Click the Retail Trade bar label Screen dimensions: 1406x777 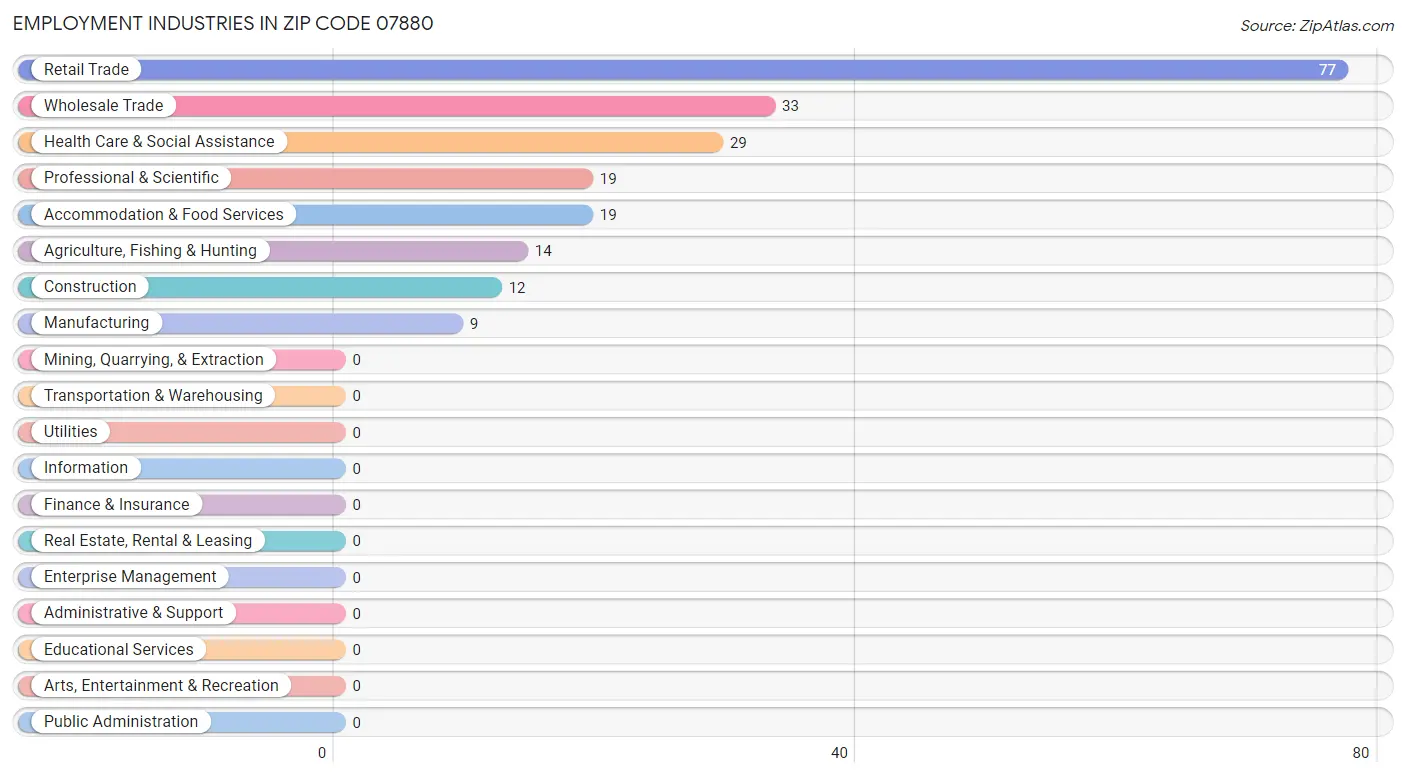click(x=86, y=69)
